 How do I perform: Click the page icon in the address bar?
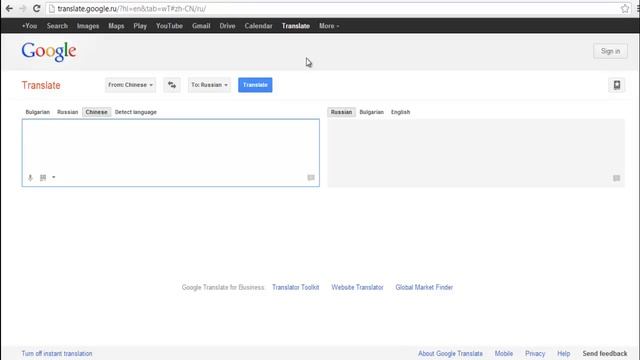point(51,9)
